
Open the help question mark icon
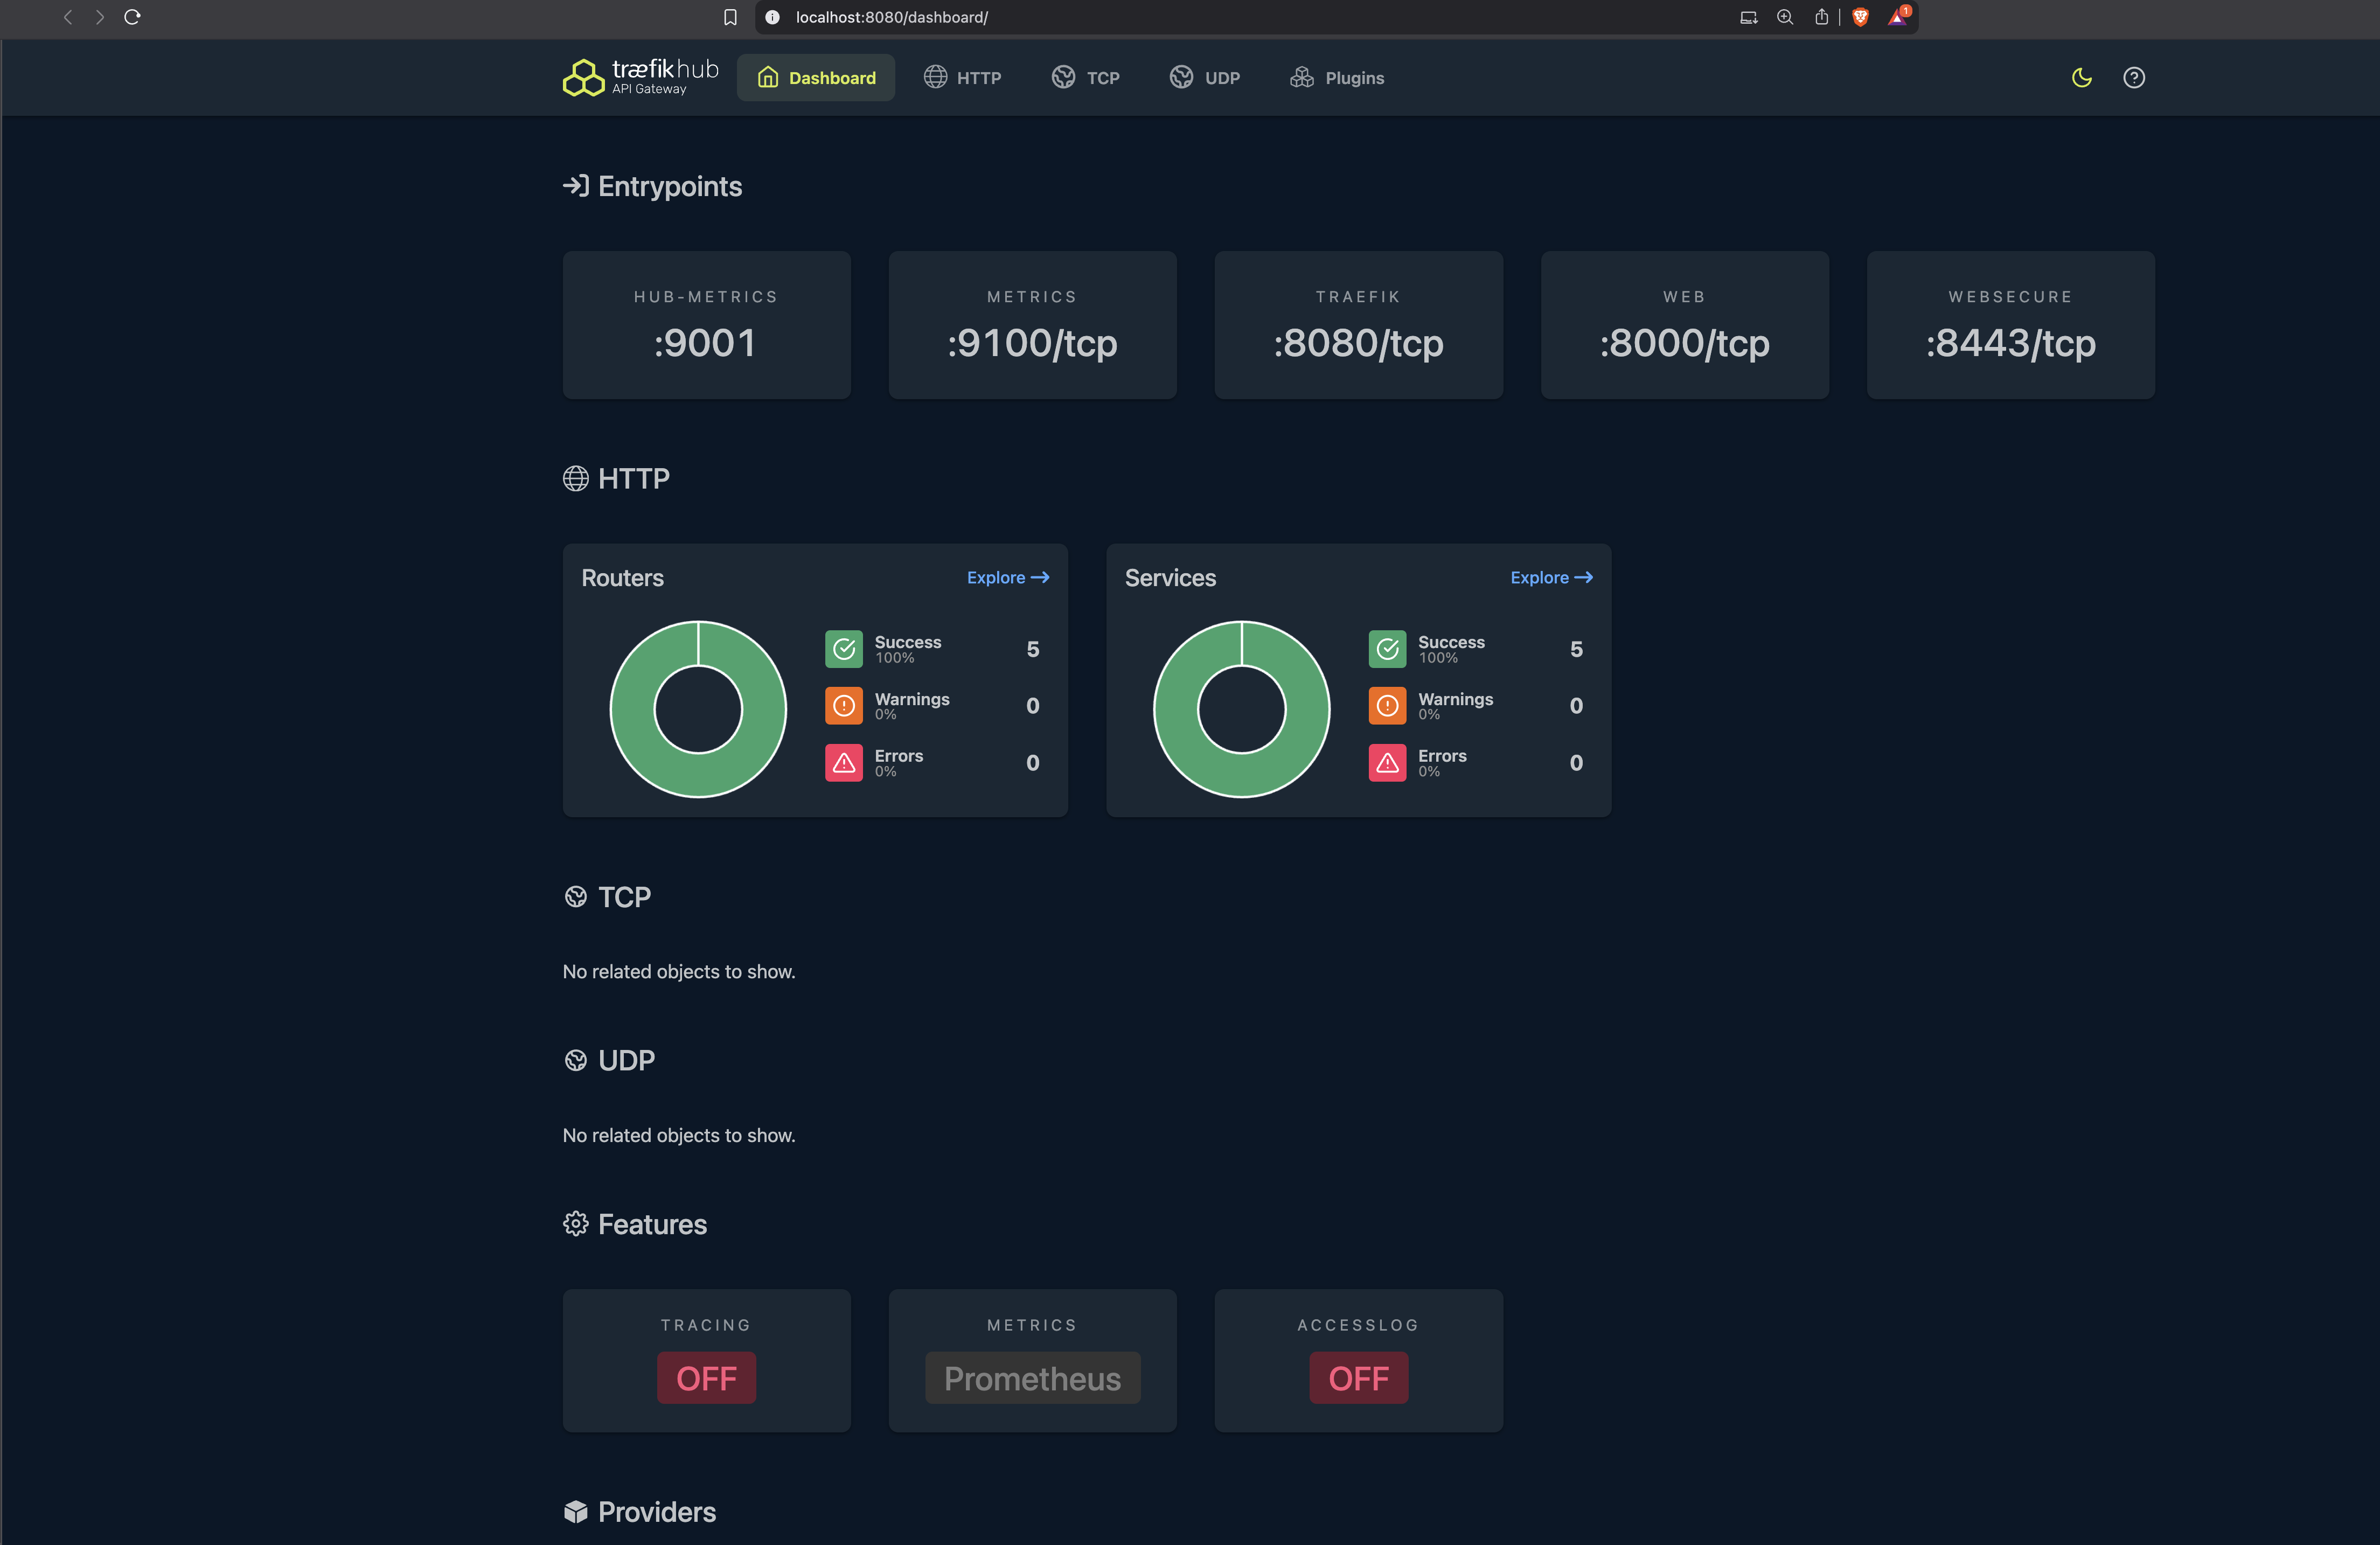(x=2133, y=77)
